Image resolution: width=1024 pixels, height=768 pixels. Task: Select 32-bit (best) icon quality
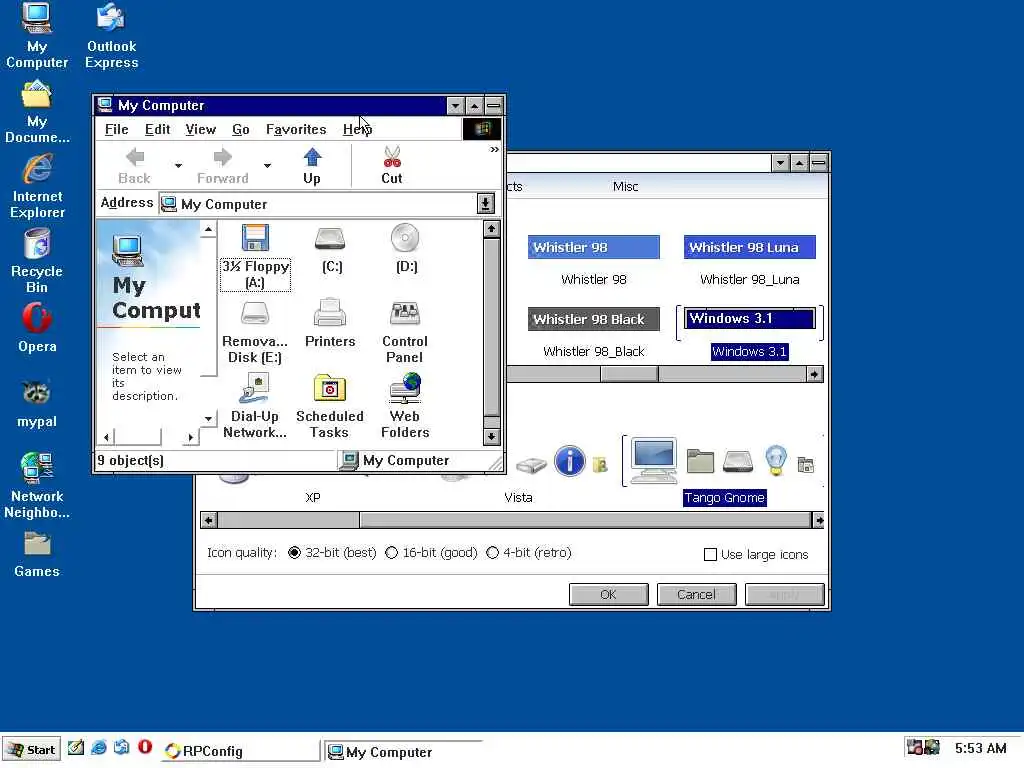pyautogui.click(x=332, y=552)
